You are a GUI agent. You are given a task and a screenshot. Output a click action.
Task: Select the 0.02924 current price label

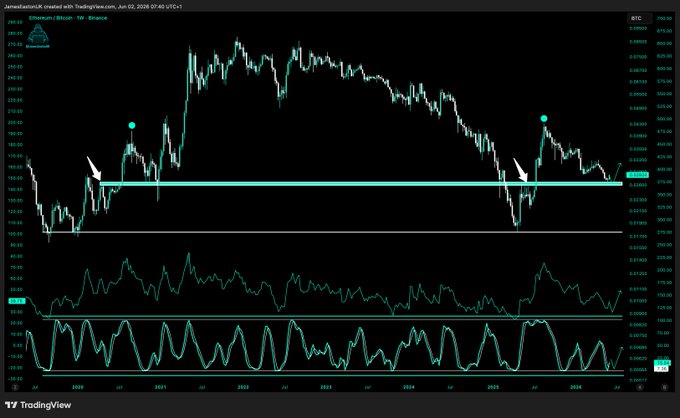coord(638,175)
